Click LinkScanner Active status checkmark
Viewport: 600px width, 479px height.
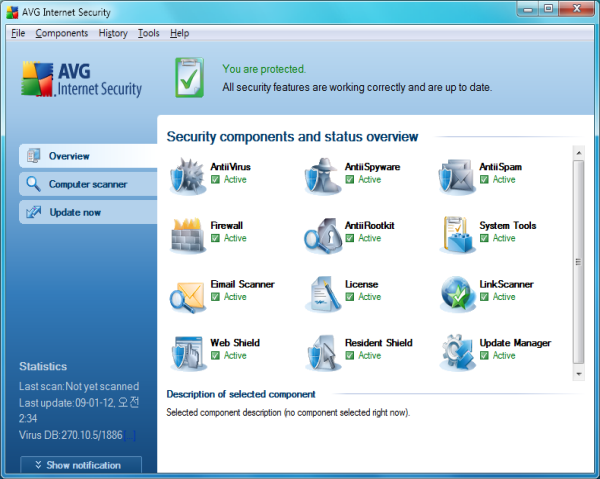pyautogui.click(x=484, y=297)
